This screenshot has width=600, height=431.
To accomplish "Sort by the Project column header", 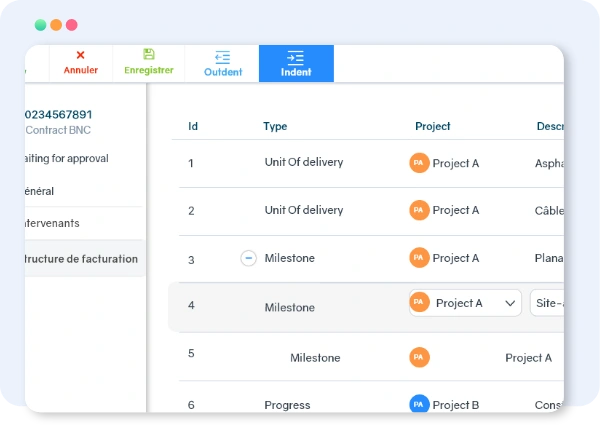I will coord(432,127).
